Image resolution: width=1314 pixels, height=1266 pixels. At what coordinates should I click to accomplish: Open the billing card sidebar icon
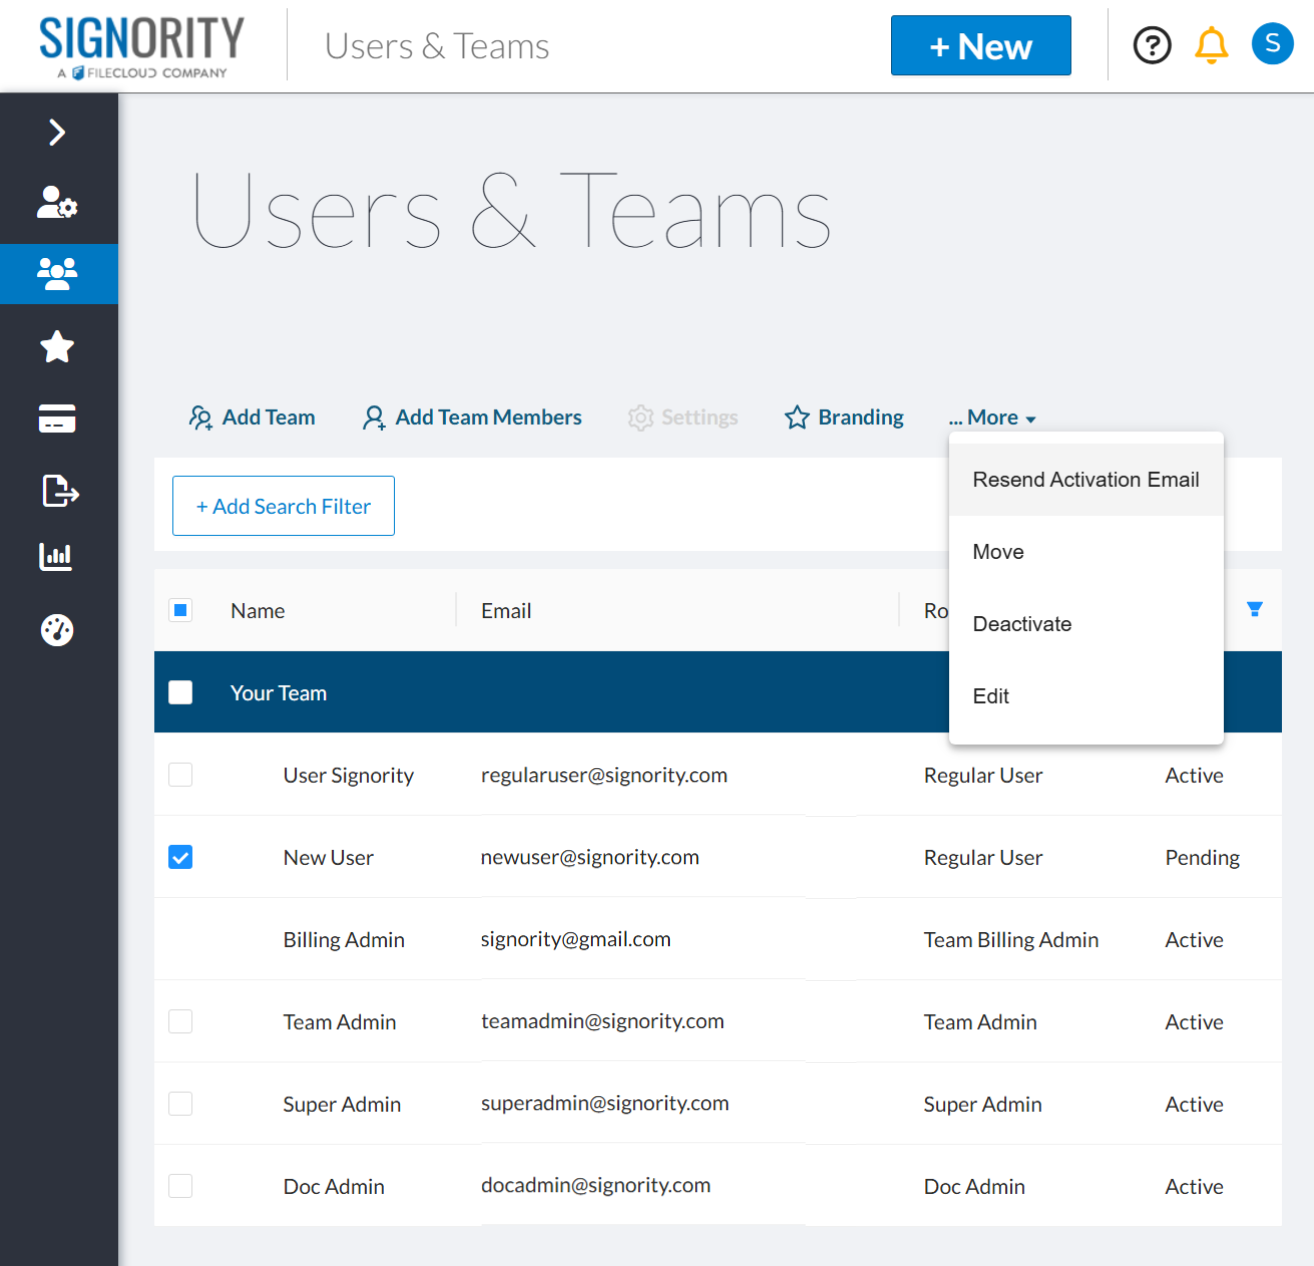point(57,419)
